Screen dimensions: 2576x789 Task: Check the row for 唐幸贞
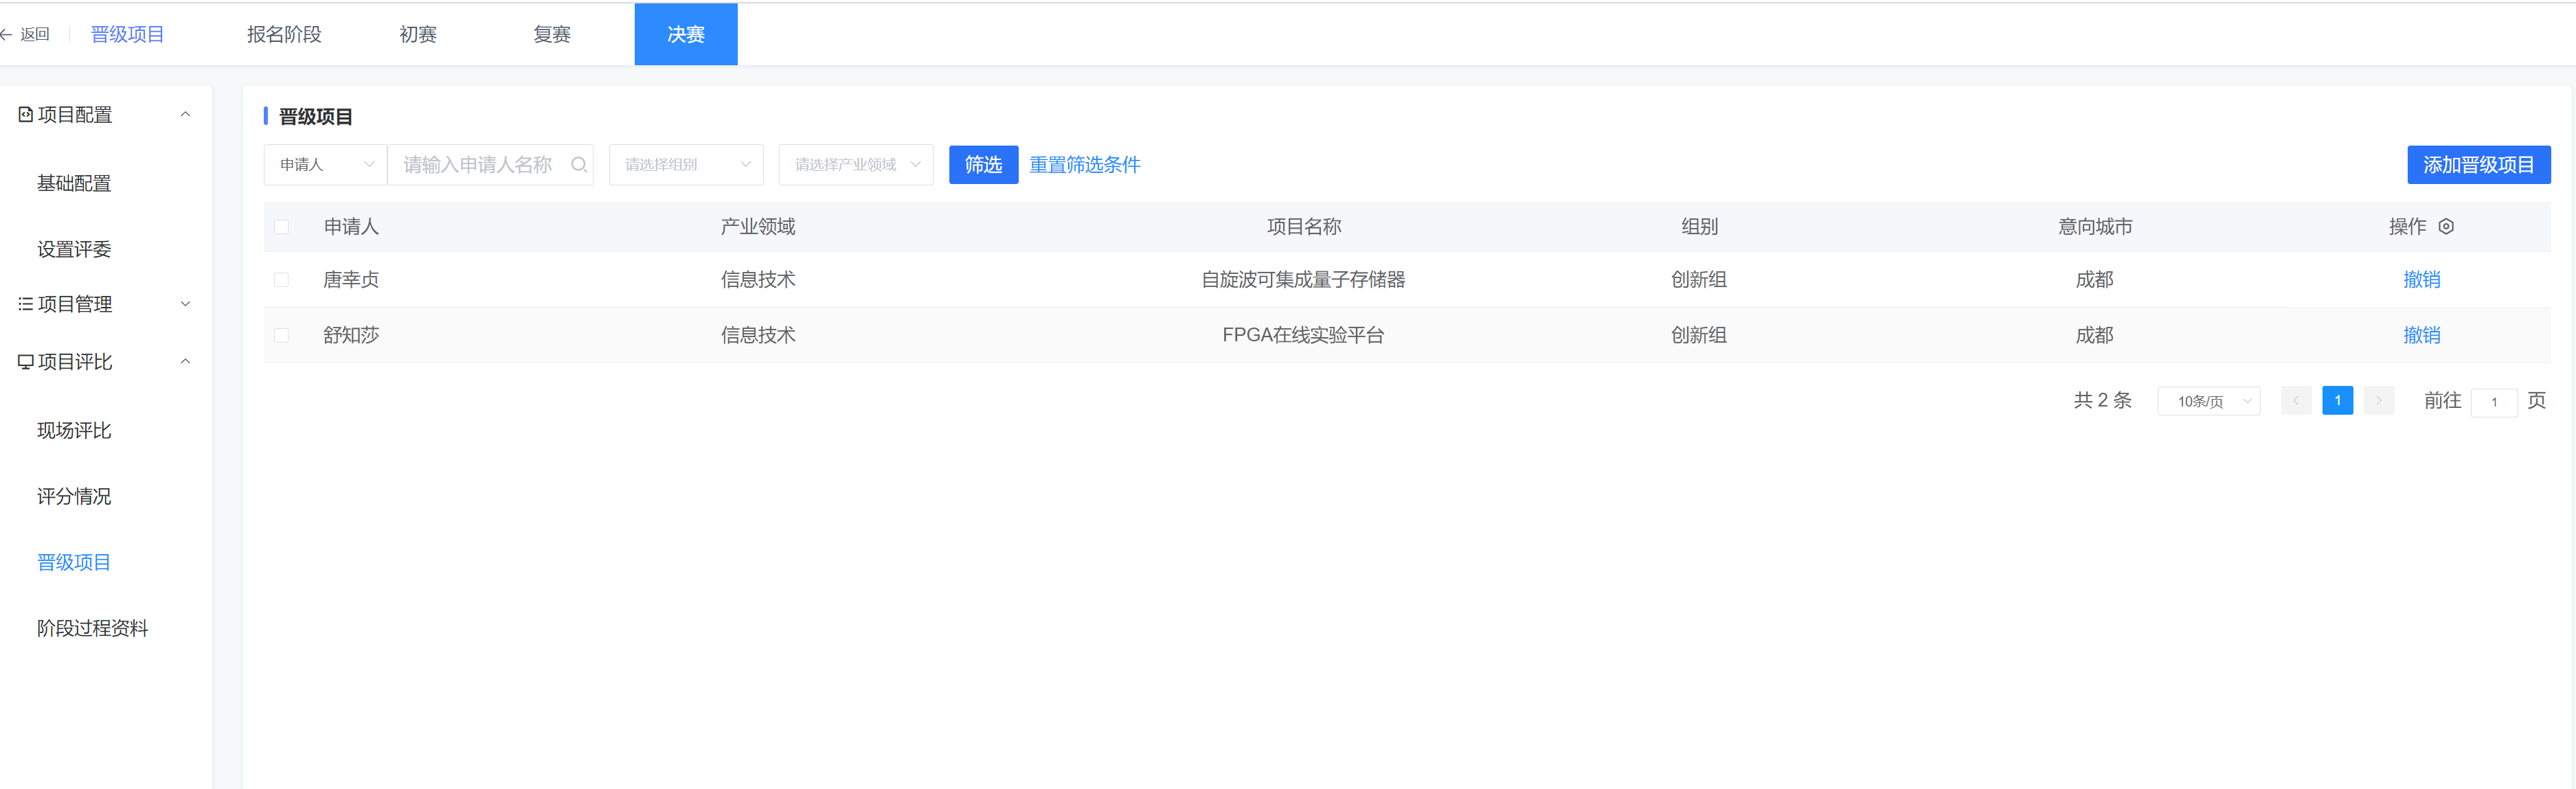pyautogui.click(x=282, y=280)
